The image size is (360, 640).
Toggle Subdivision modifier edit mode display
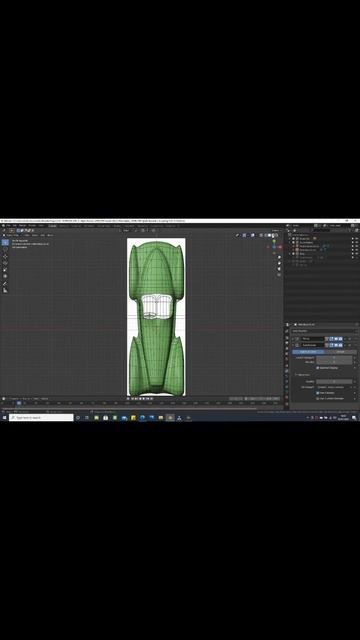332,345
